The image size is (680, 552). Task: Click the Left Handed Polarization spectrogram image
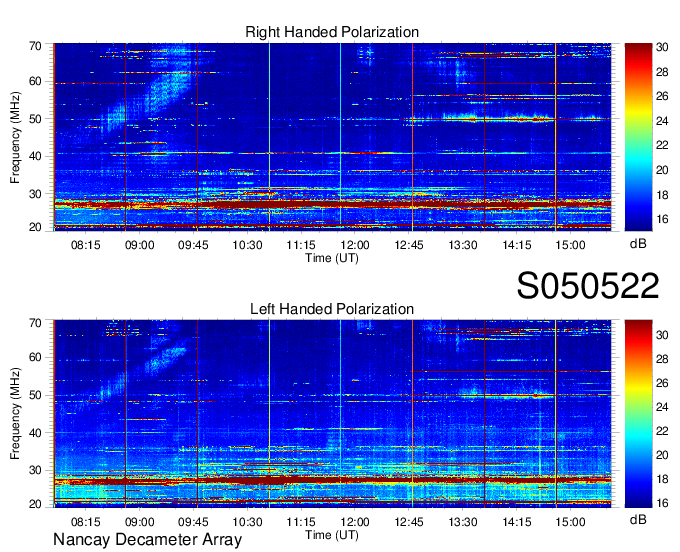pyautogui.click(x=332, y=414)
